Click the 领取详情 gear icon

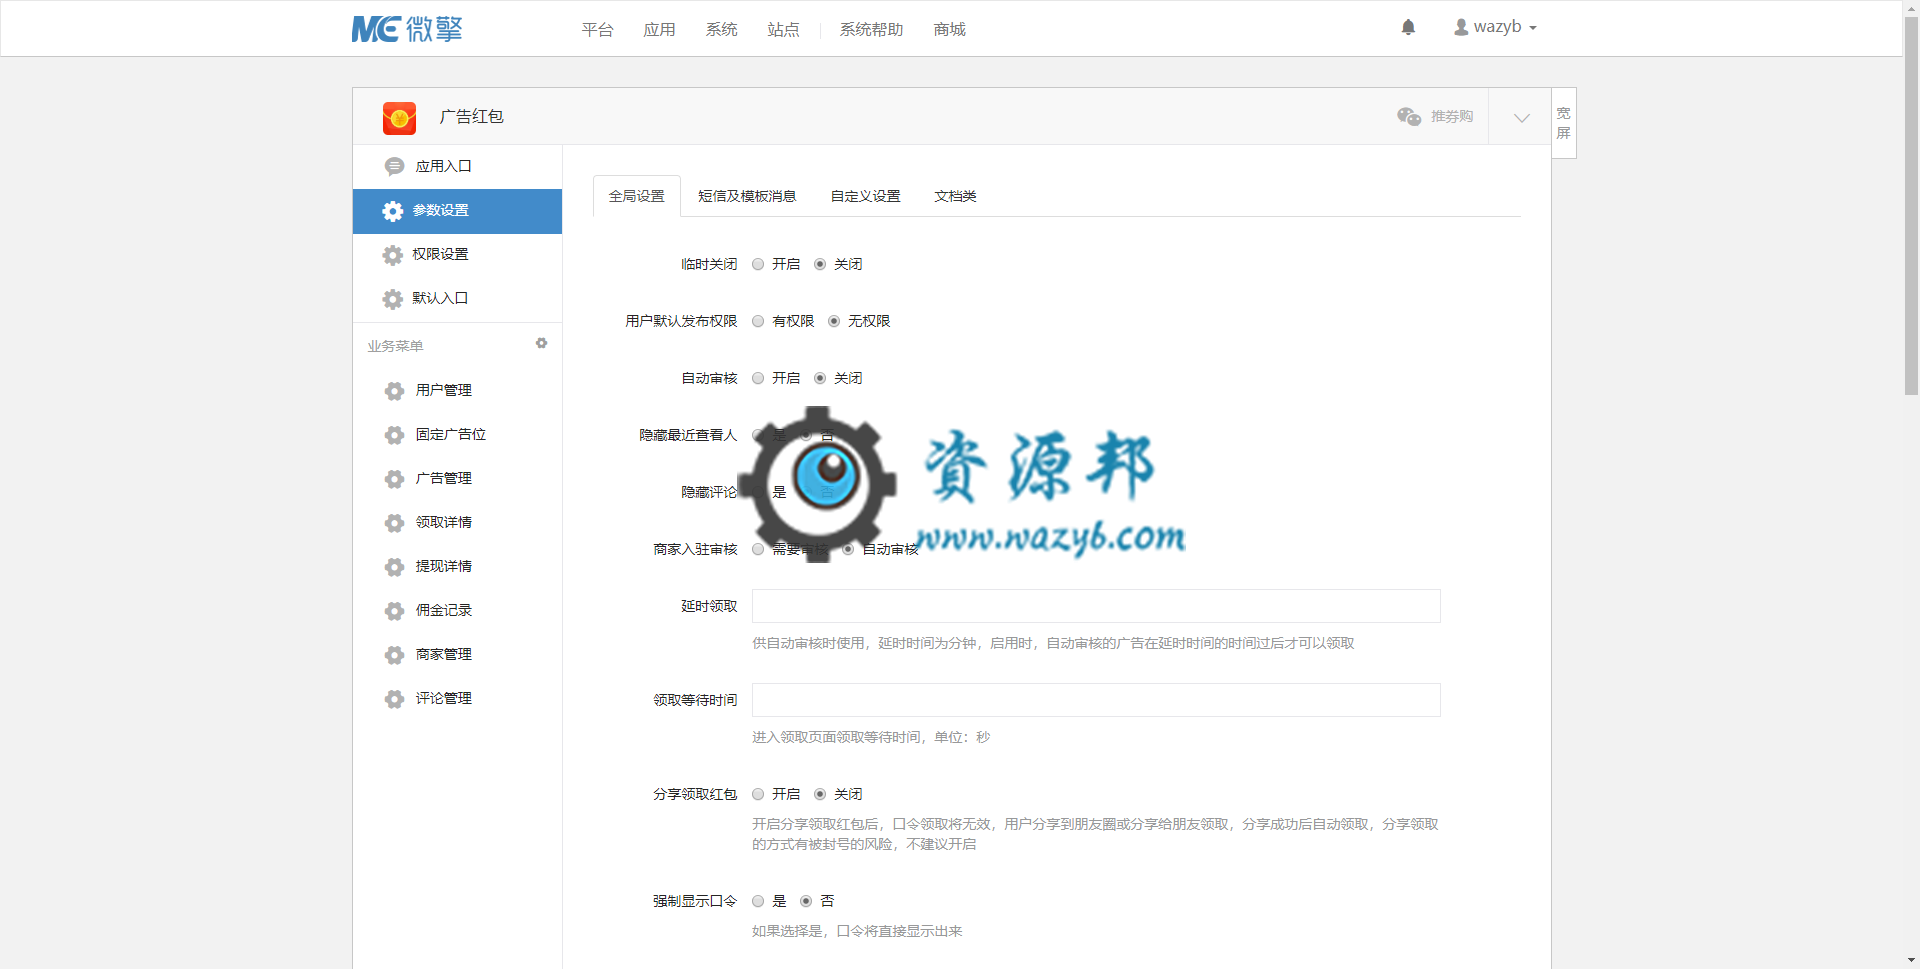click(x=394, y=523)
